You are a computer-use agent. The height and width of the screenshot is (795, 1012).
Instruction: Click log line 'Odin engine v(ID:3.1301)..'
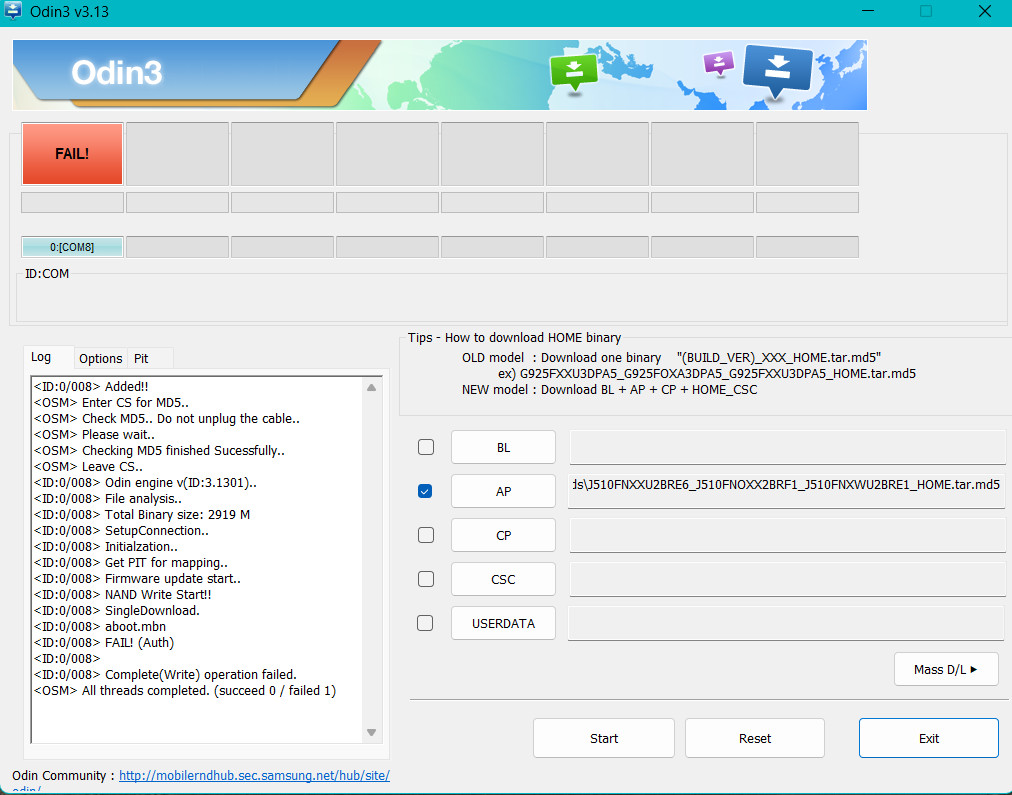pos(145,483)
